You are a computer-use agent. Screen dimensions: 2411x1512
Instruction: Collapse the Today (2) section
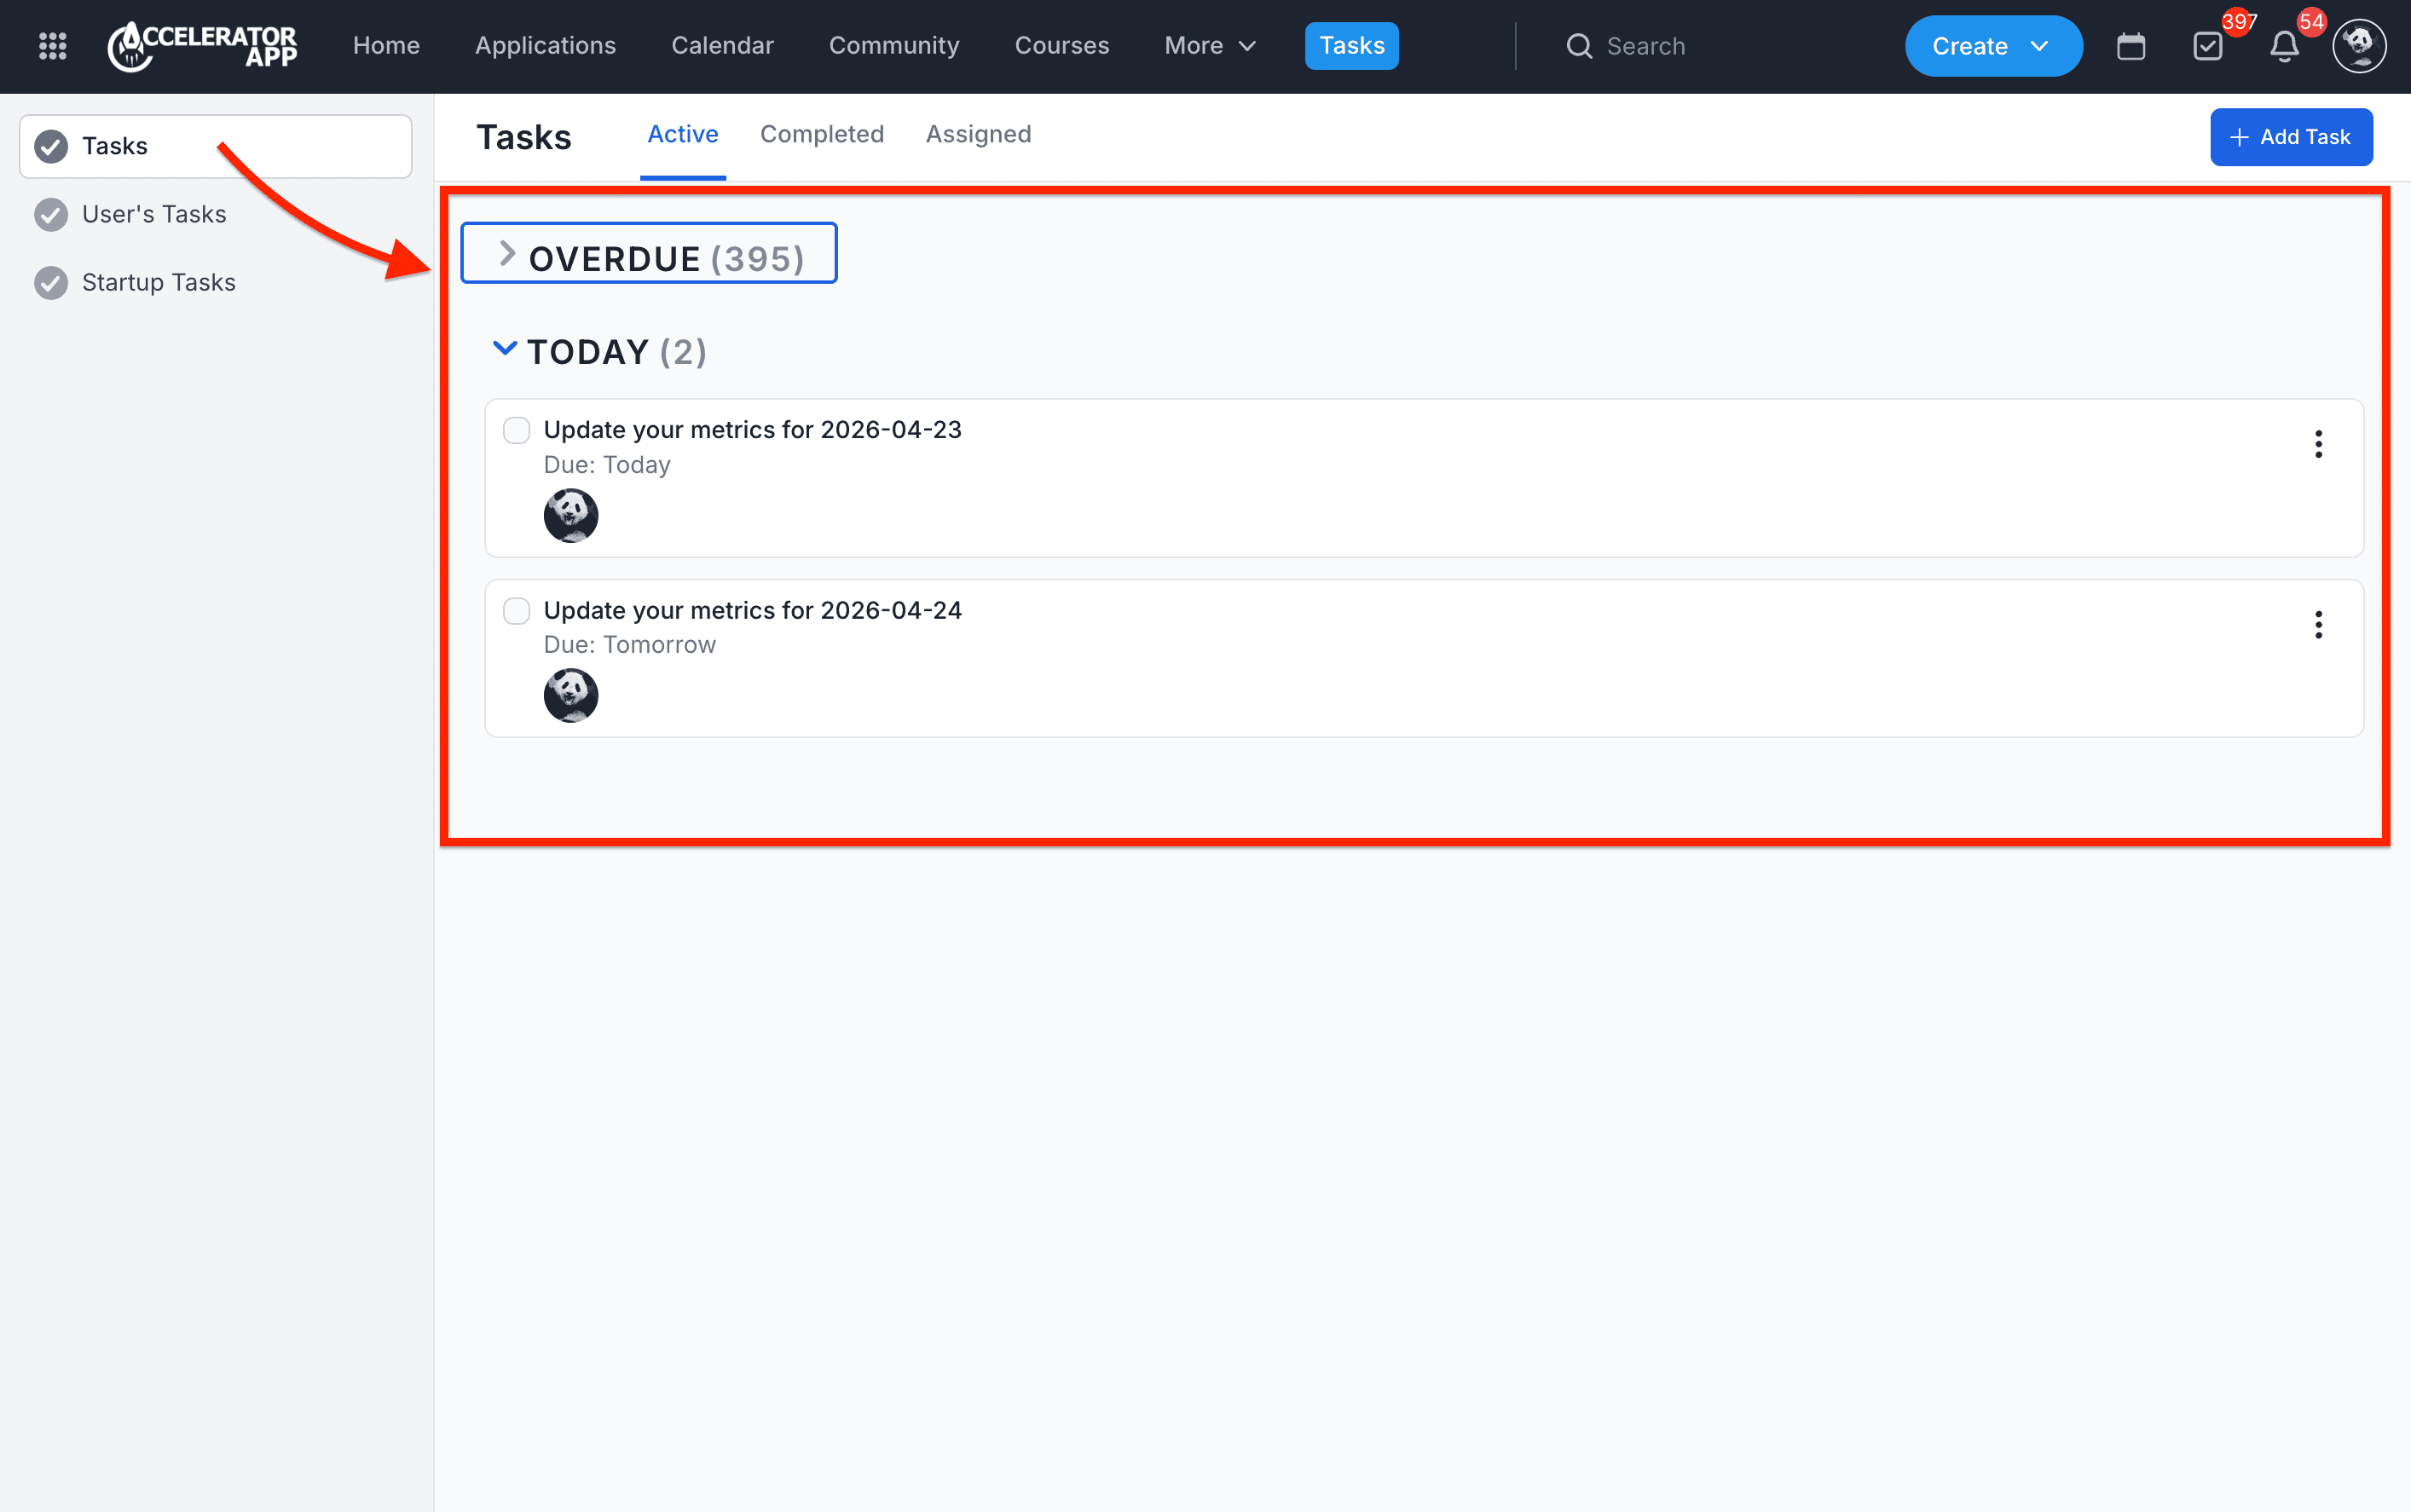(x=600, y=352)
